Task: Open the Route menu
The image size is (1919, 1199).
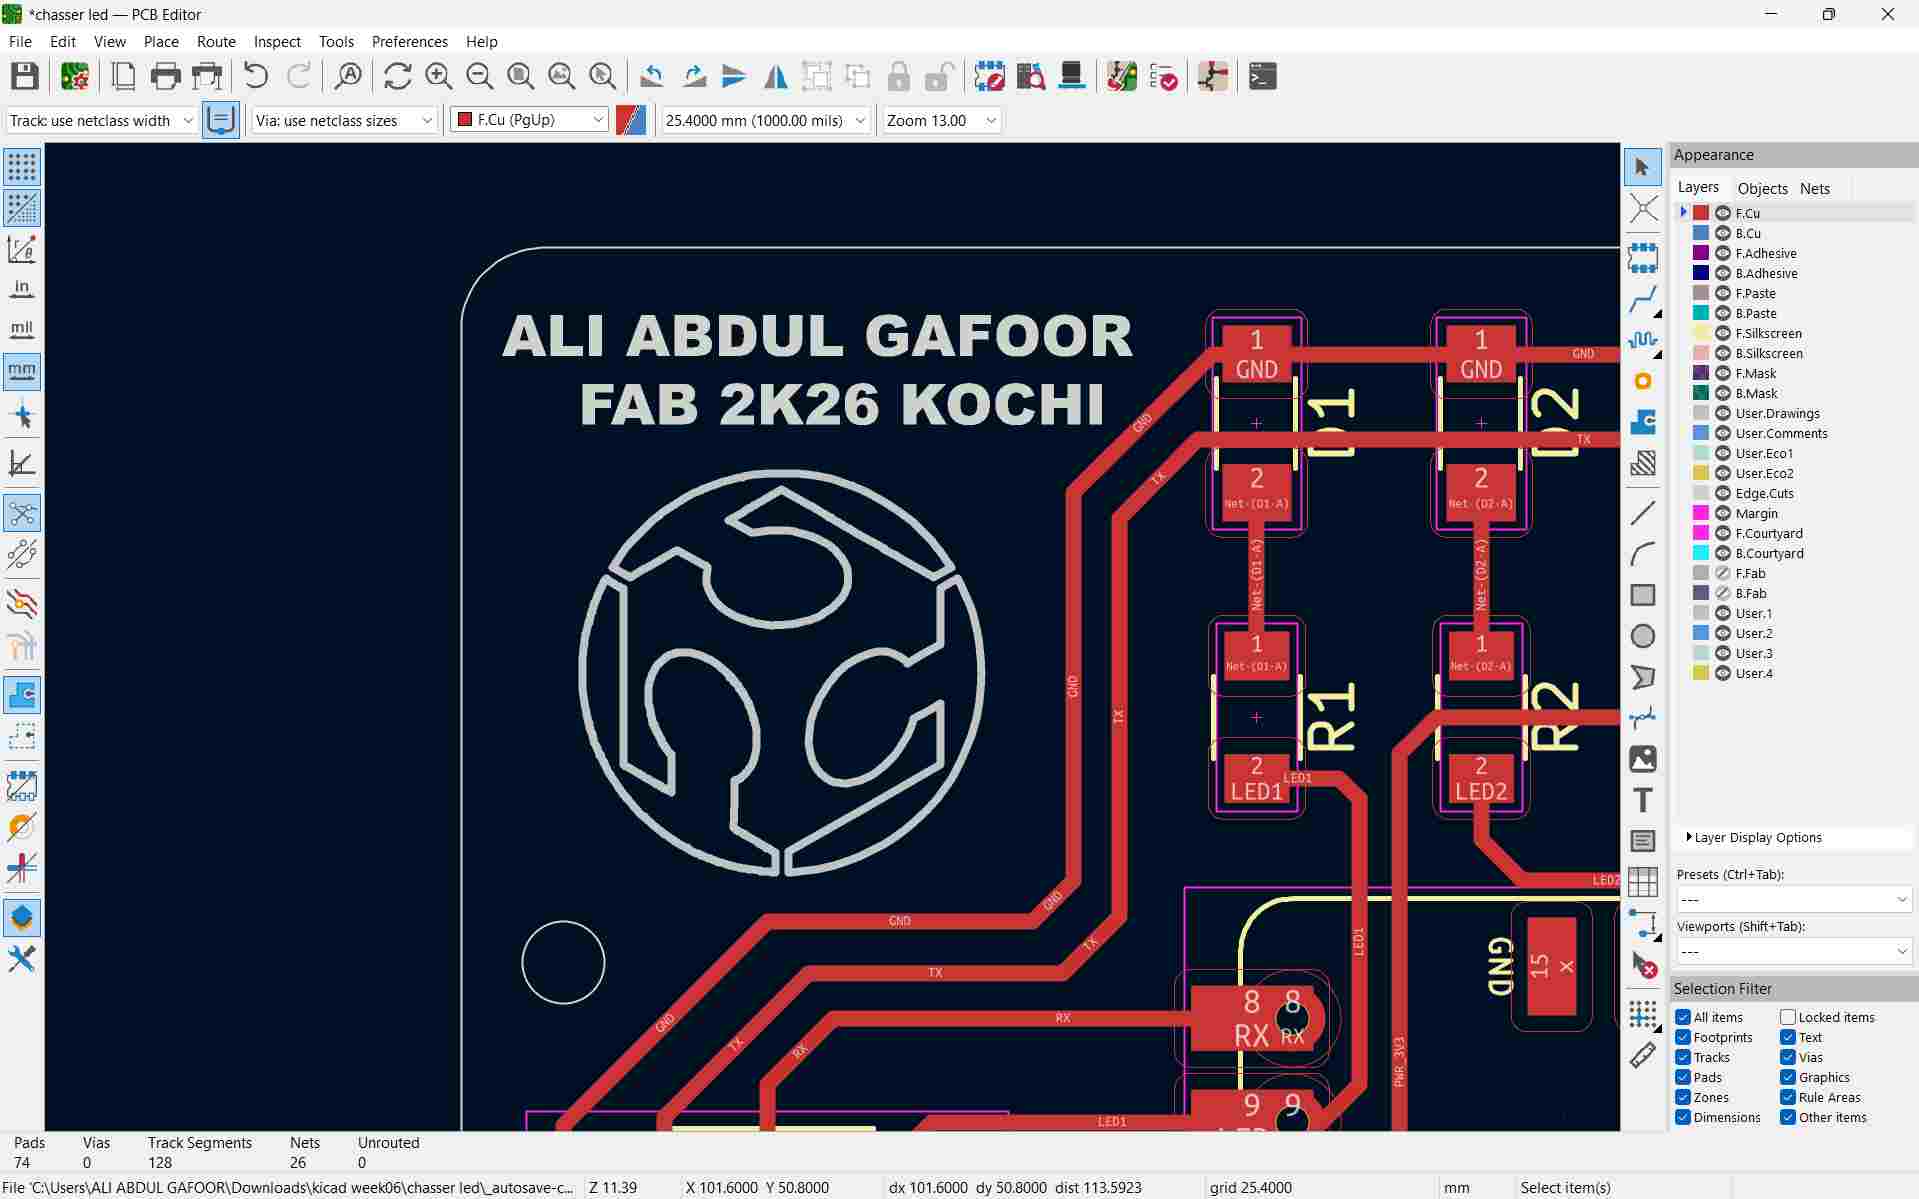Action: point(216,41)
